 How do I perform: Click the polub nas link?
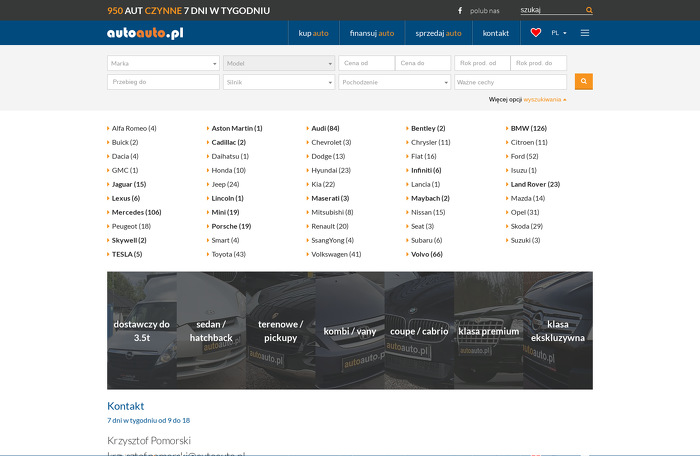point(484,11)
